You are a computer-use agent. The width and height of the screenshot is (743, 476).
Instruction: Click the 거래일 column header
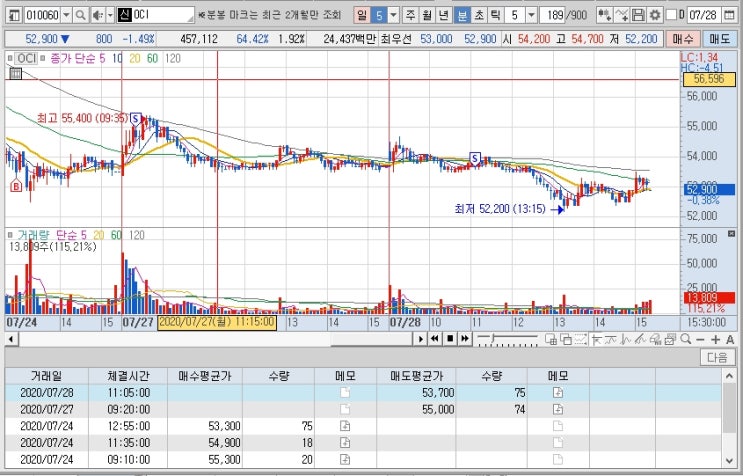pos(46,376)
